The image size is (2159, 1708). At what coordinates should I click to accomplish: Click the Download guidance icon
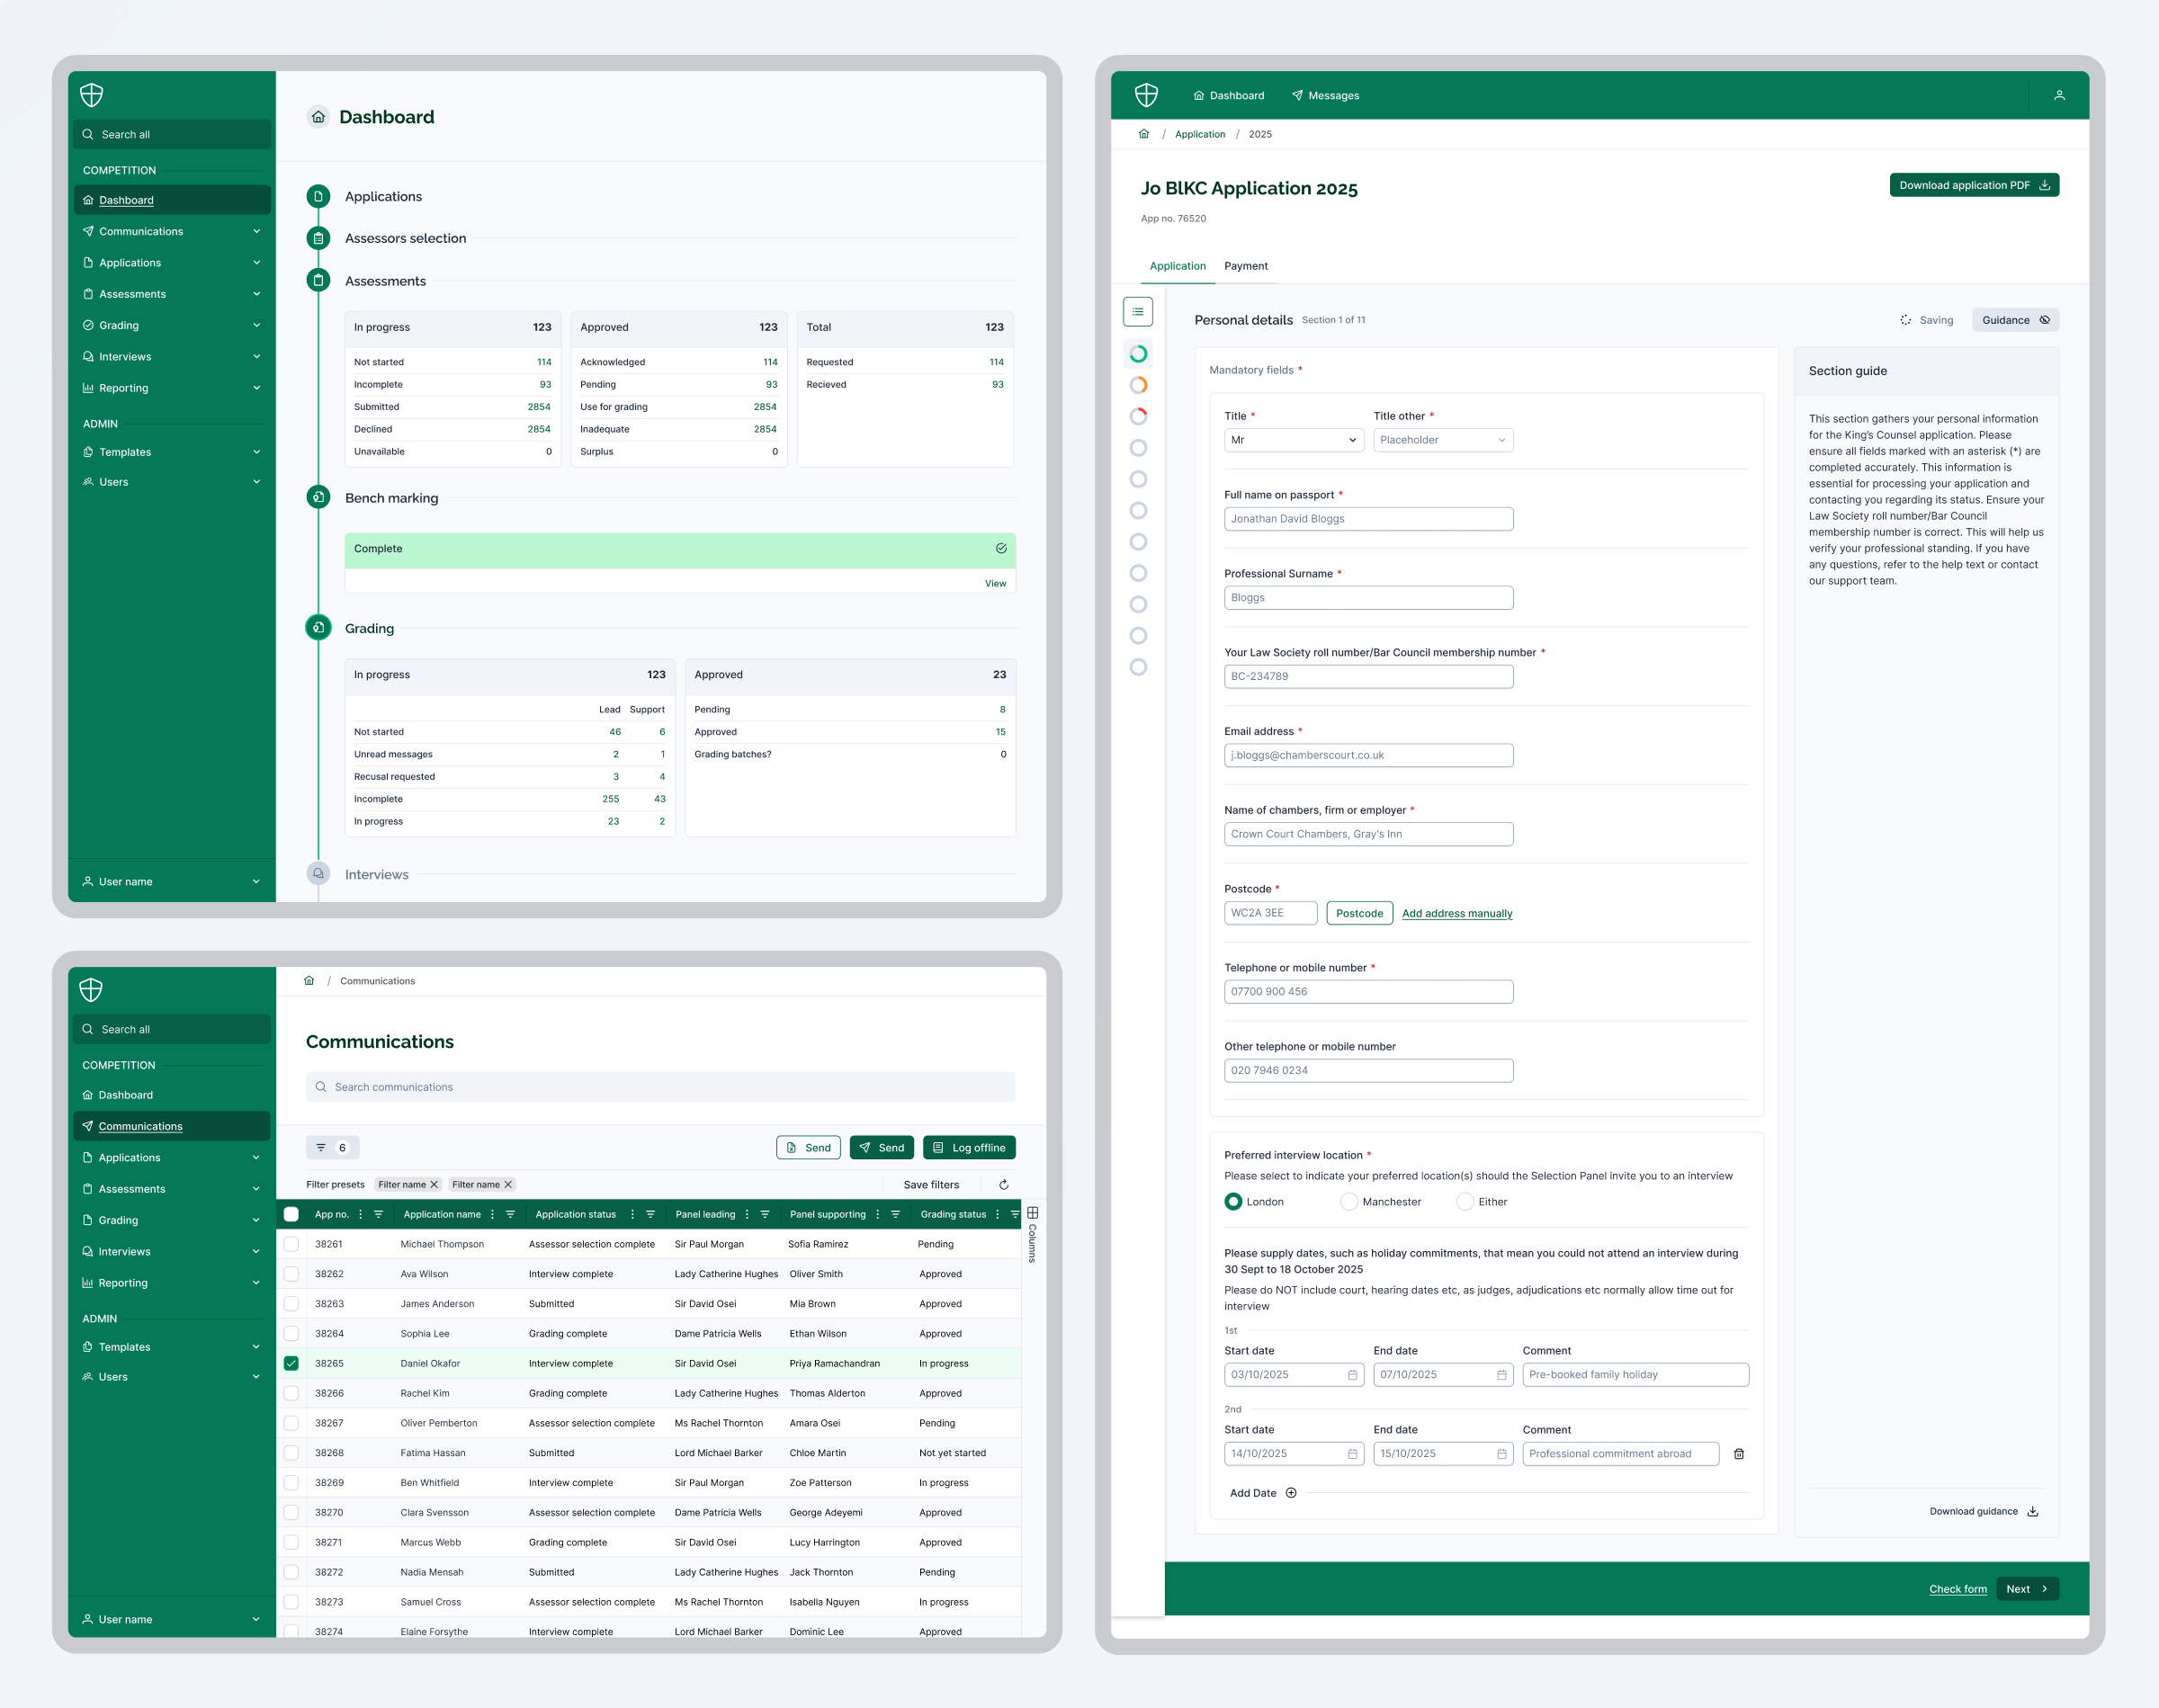click(2032, 1511)
